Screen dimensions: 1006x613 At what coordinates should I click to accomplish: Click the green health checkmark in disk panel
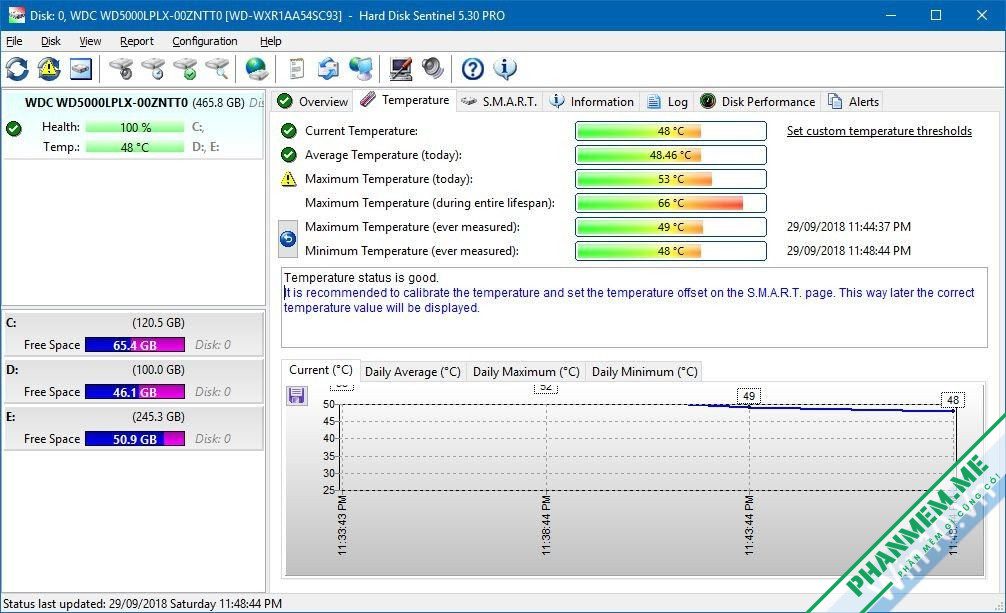point(14,128)
